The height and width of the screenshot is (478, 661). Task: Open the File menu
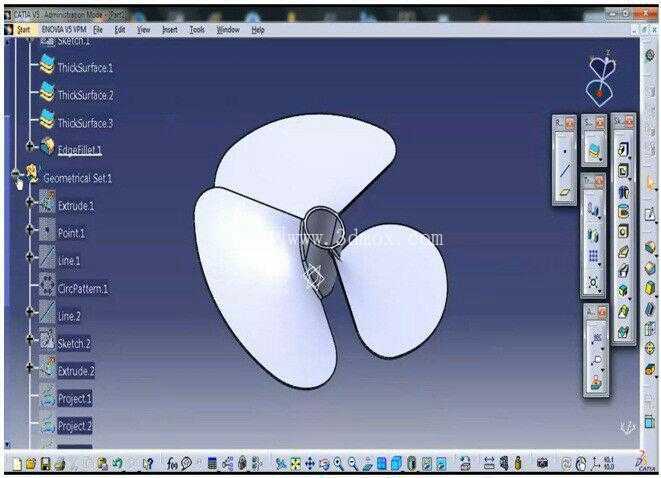tap(98, 30)
